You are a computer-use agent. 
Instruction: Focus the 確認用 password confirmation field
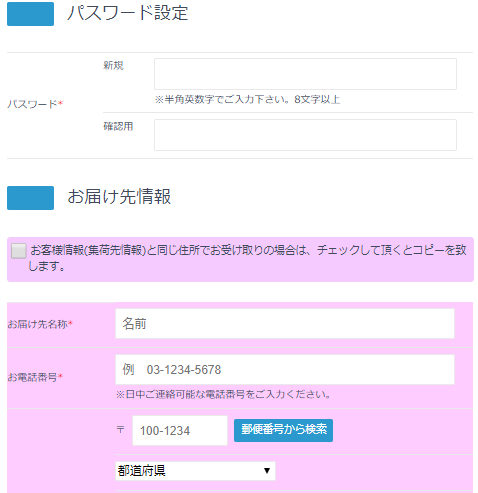tap(305, 135)
